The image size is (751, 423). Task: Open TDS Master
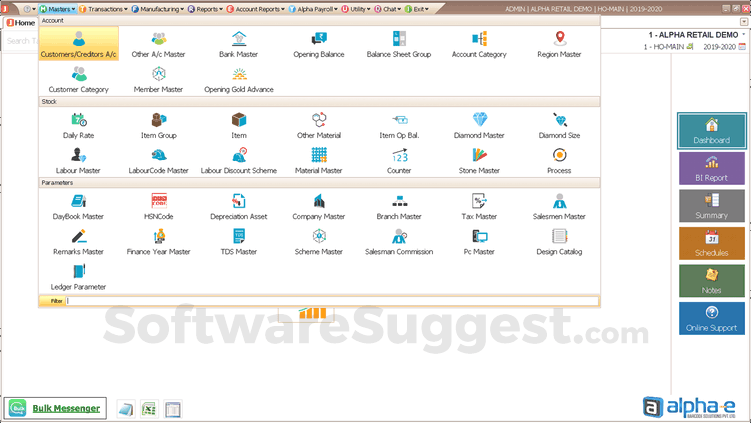239,242
